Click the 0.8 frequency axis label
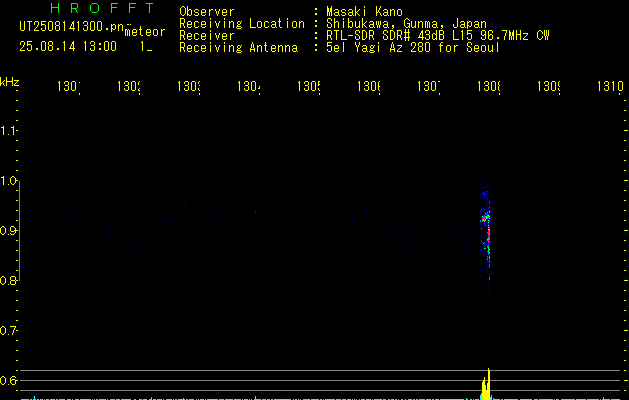This screenshot has width=629, height=400. pos(8,280)
